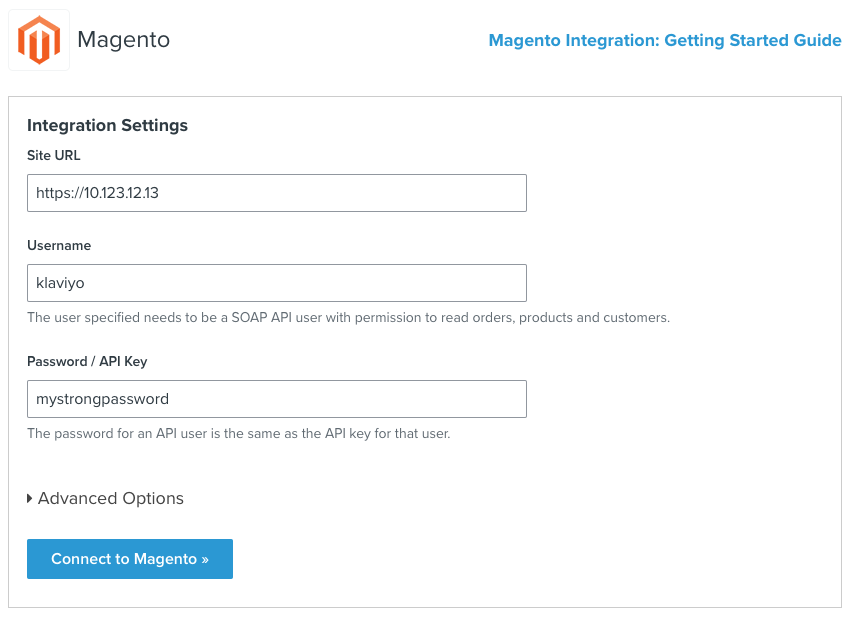Click the API key password hint text
The image size is (852, 619).
(x=239, y=434)
